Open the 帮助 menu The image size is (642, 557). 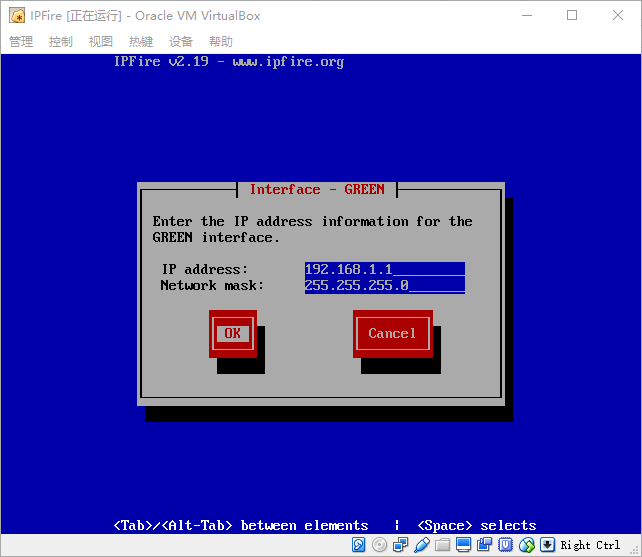tap(221, 41)
